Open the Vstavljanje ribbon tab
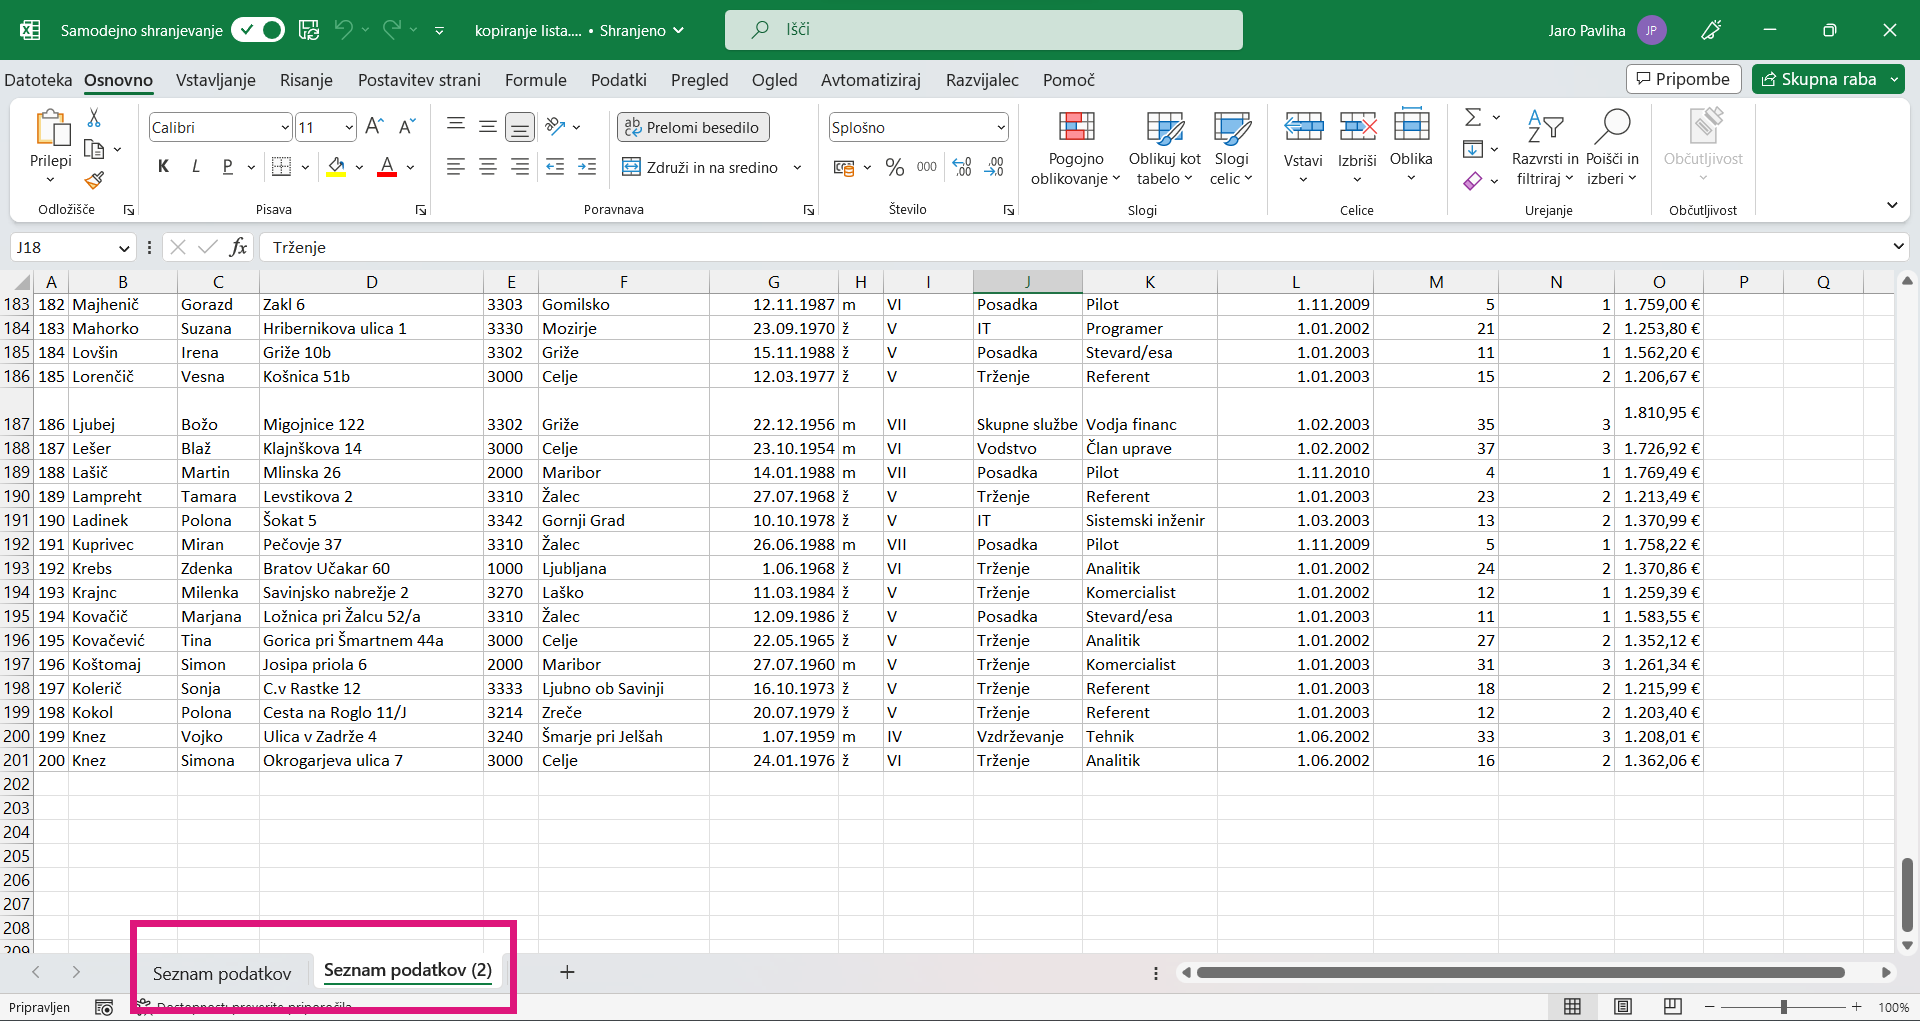 click(x=216, y=80)
